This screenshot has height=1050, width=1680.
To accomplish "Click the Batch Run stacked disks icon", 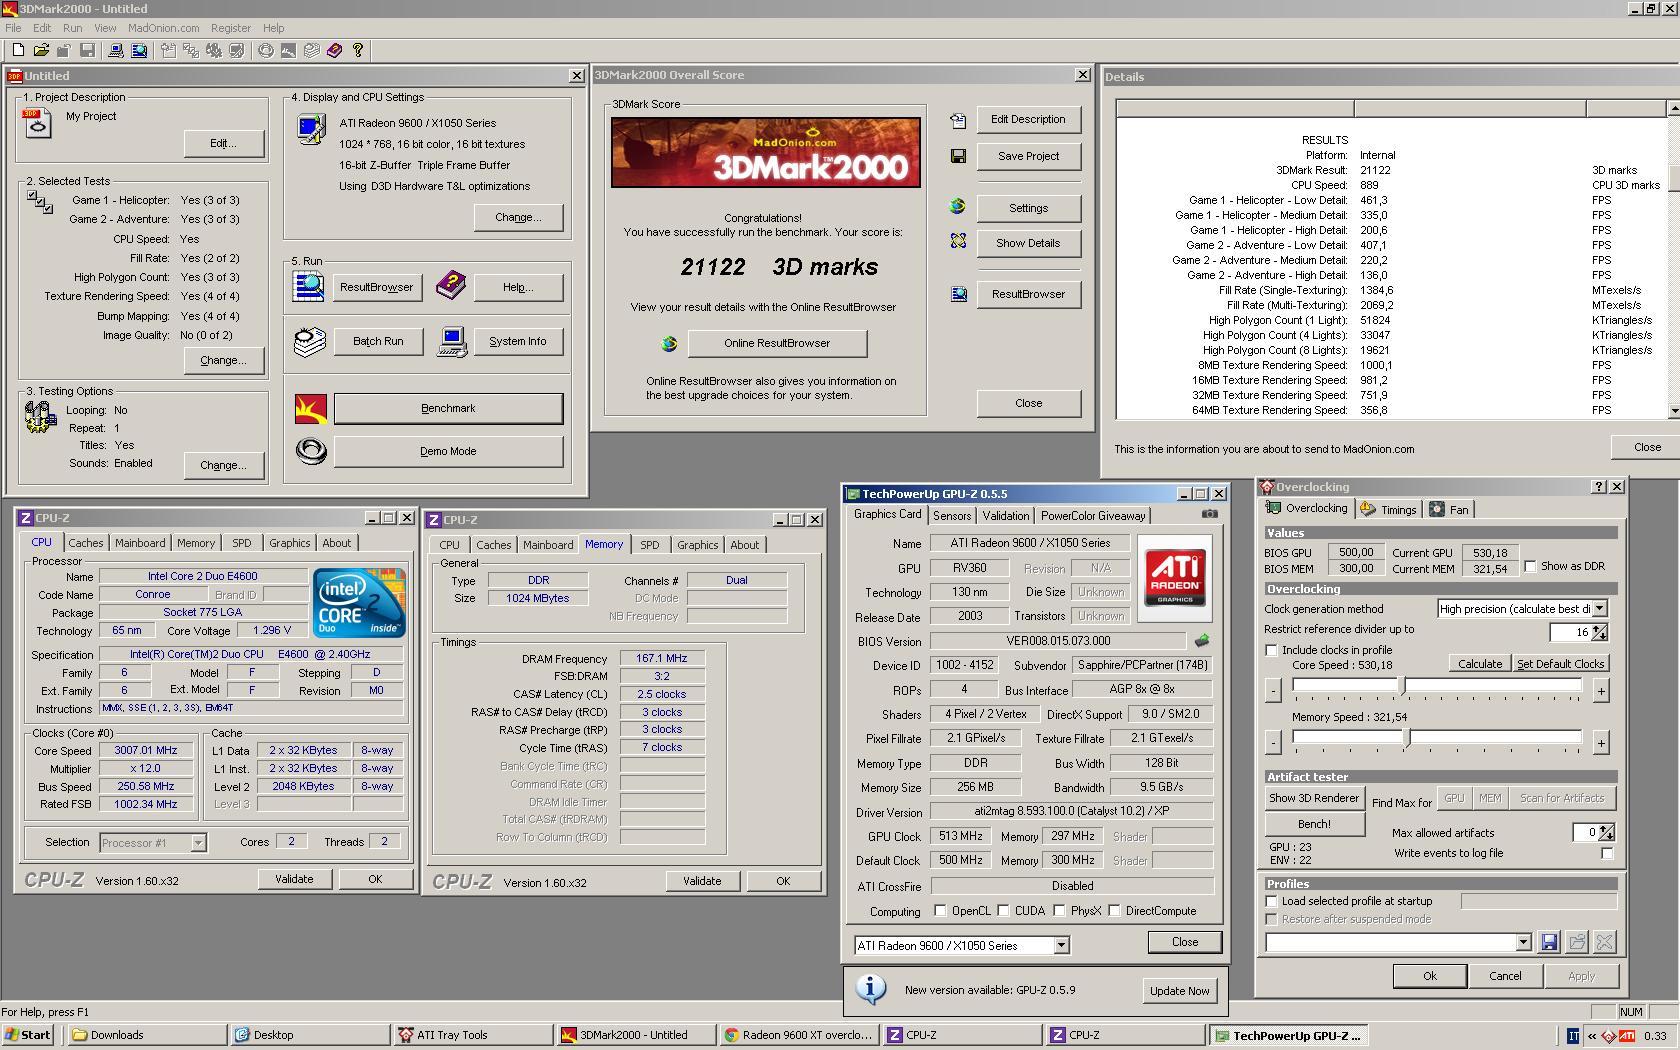I will (x=309, y=341).
